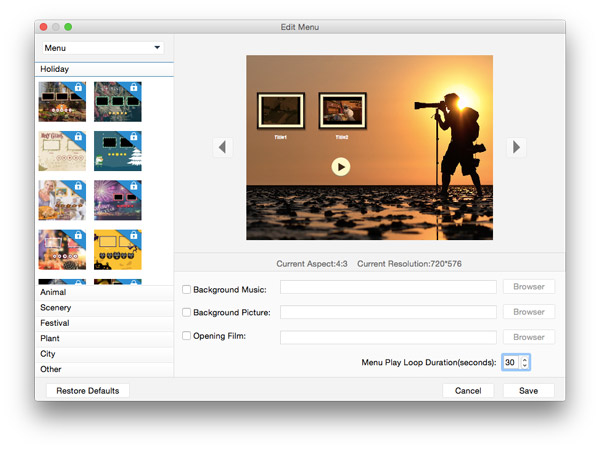Click Browser button for Background Picture
This screenshot has width=600, height=450.
tap(528, 312)
